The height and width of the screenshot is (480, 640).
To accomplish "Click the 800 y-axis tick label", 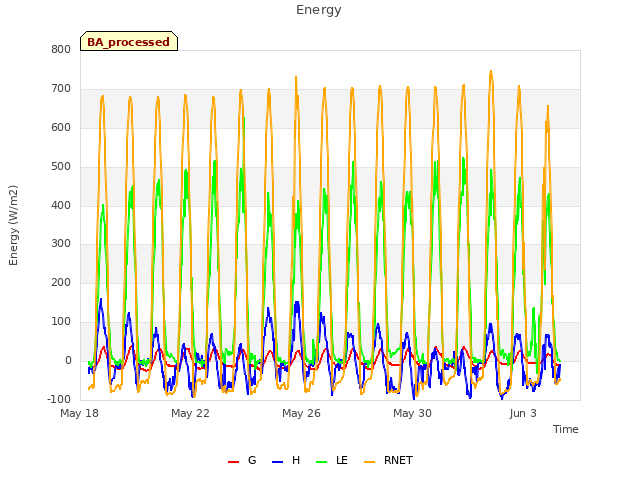I will coord(61,49).
